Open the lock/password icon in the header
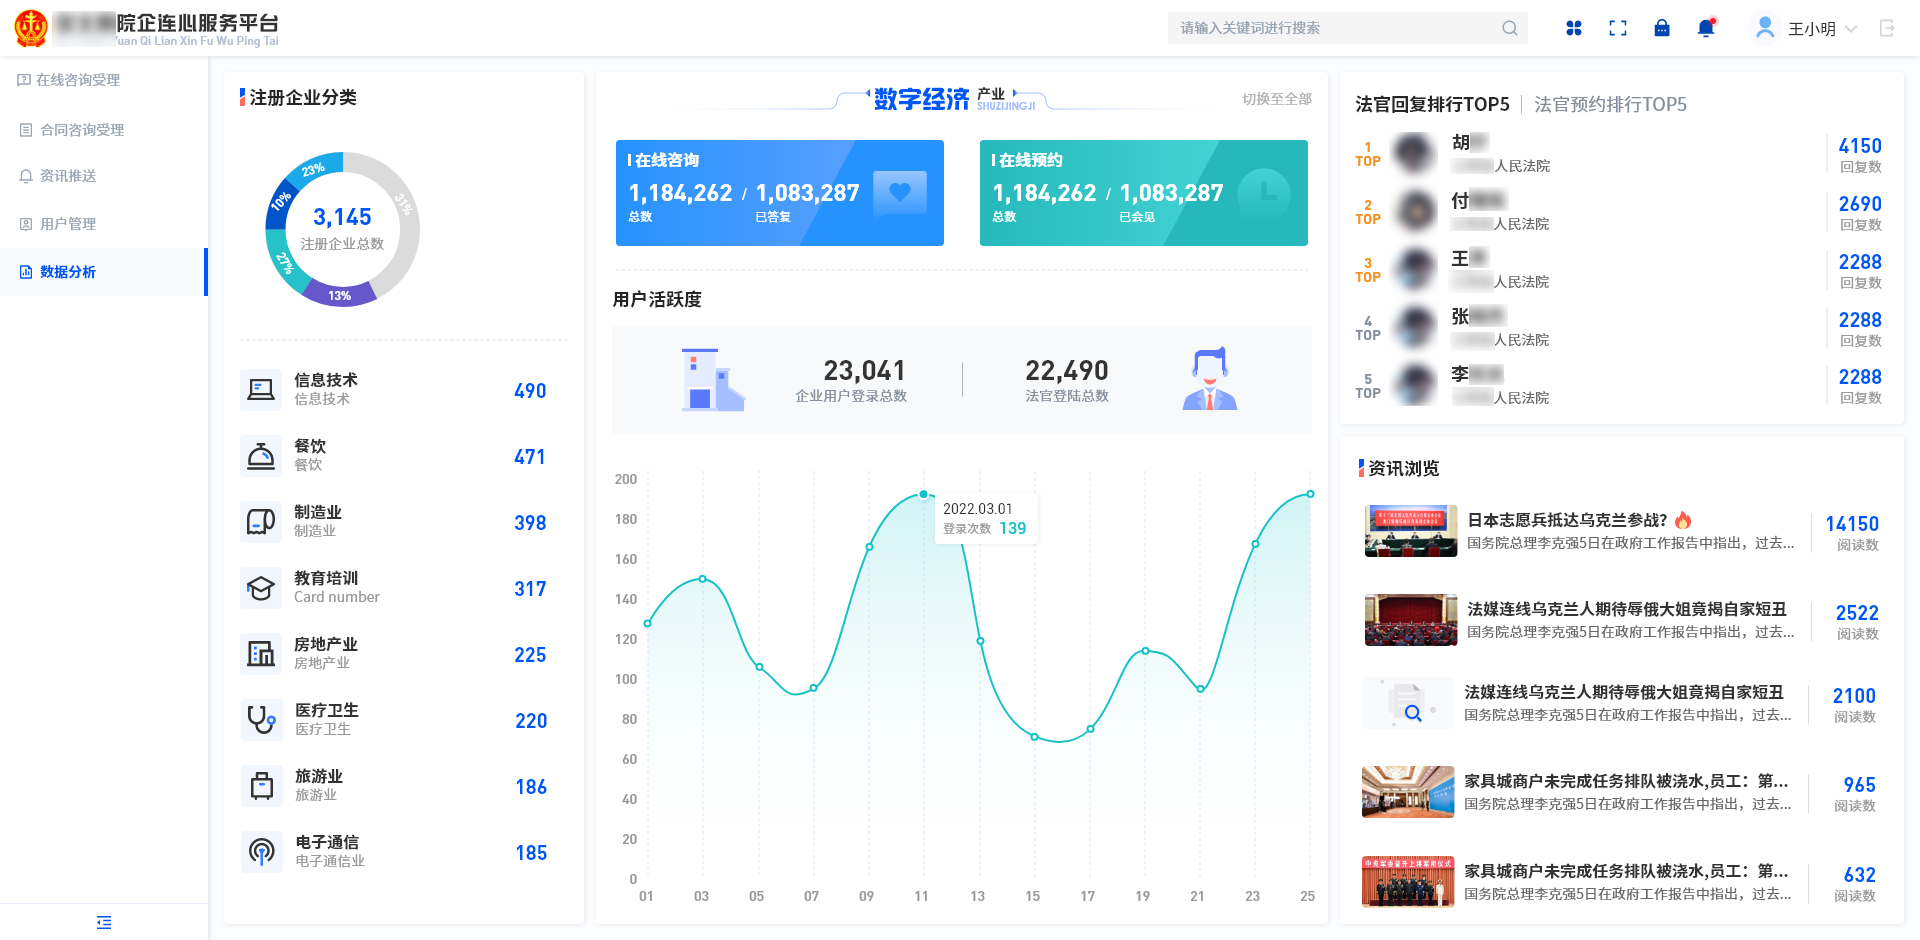The height and width of the screenshot is (940, 1920). coord(1662,28)
